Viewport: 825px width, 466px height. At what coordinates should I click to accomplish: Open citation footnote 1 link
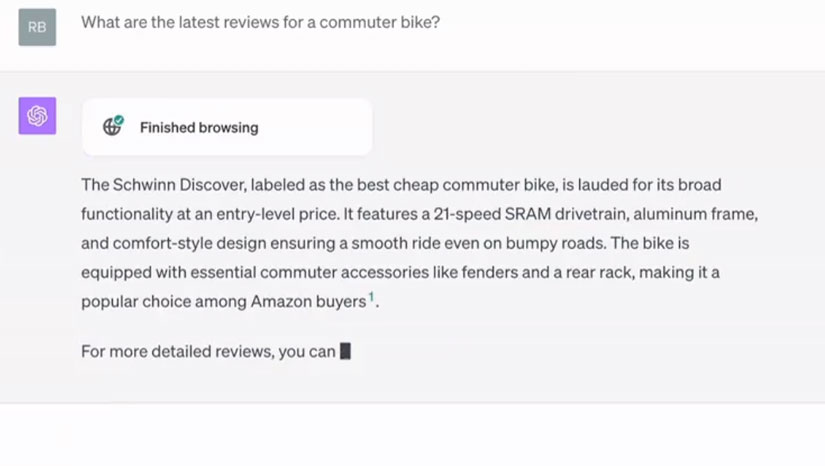371,297
